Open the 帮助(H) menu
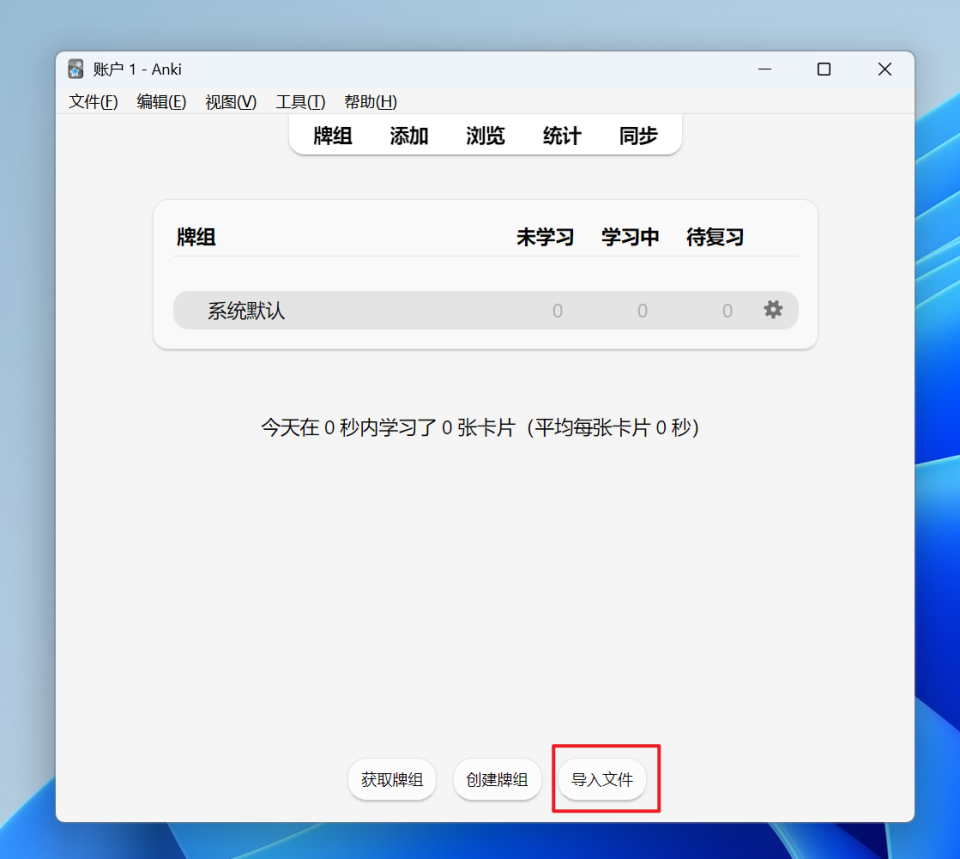The height and width of the screenshot is (859, 960). coord(370,102)
